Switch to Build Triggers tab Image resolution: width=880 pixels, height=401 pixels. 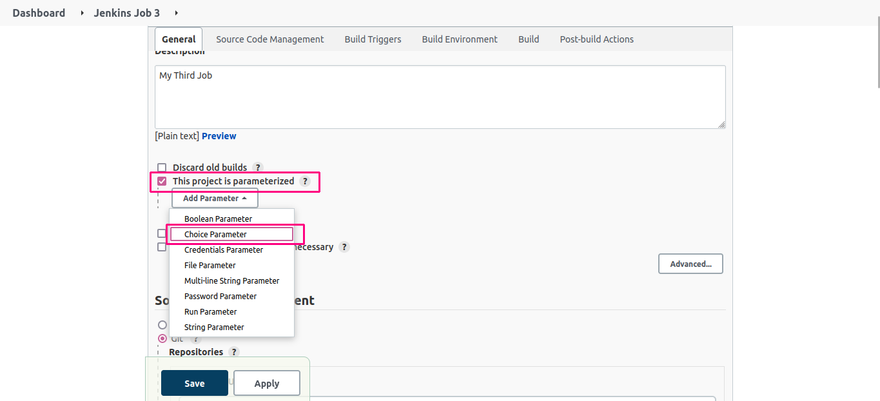pyautogui.click(x=373, y=39)
